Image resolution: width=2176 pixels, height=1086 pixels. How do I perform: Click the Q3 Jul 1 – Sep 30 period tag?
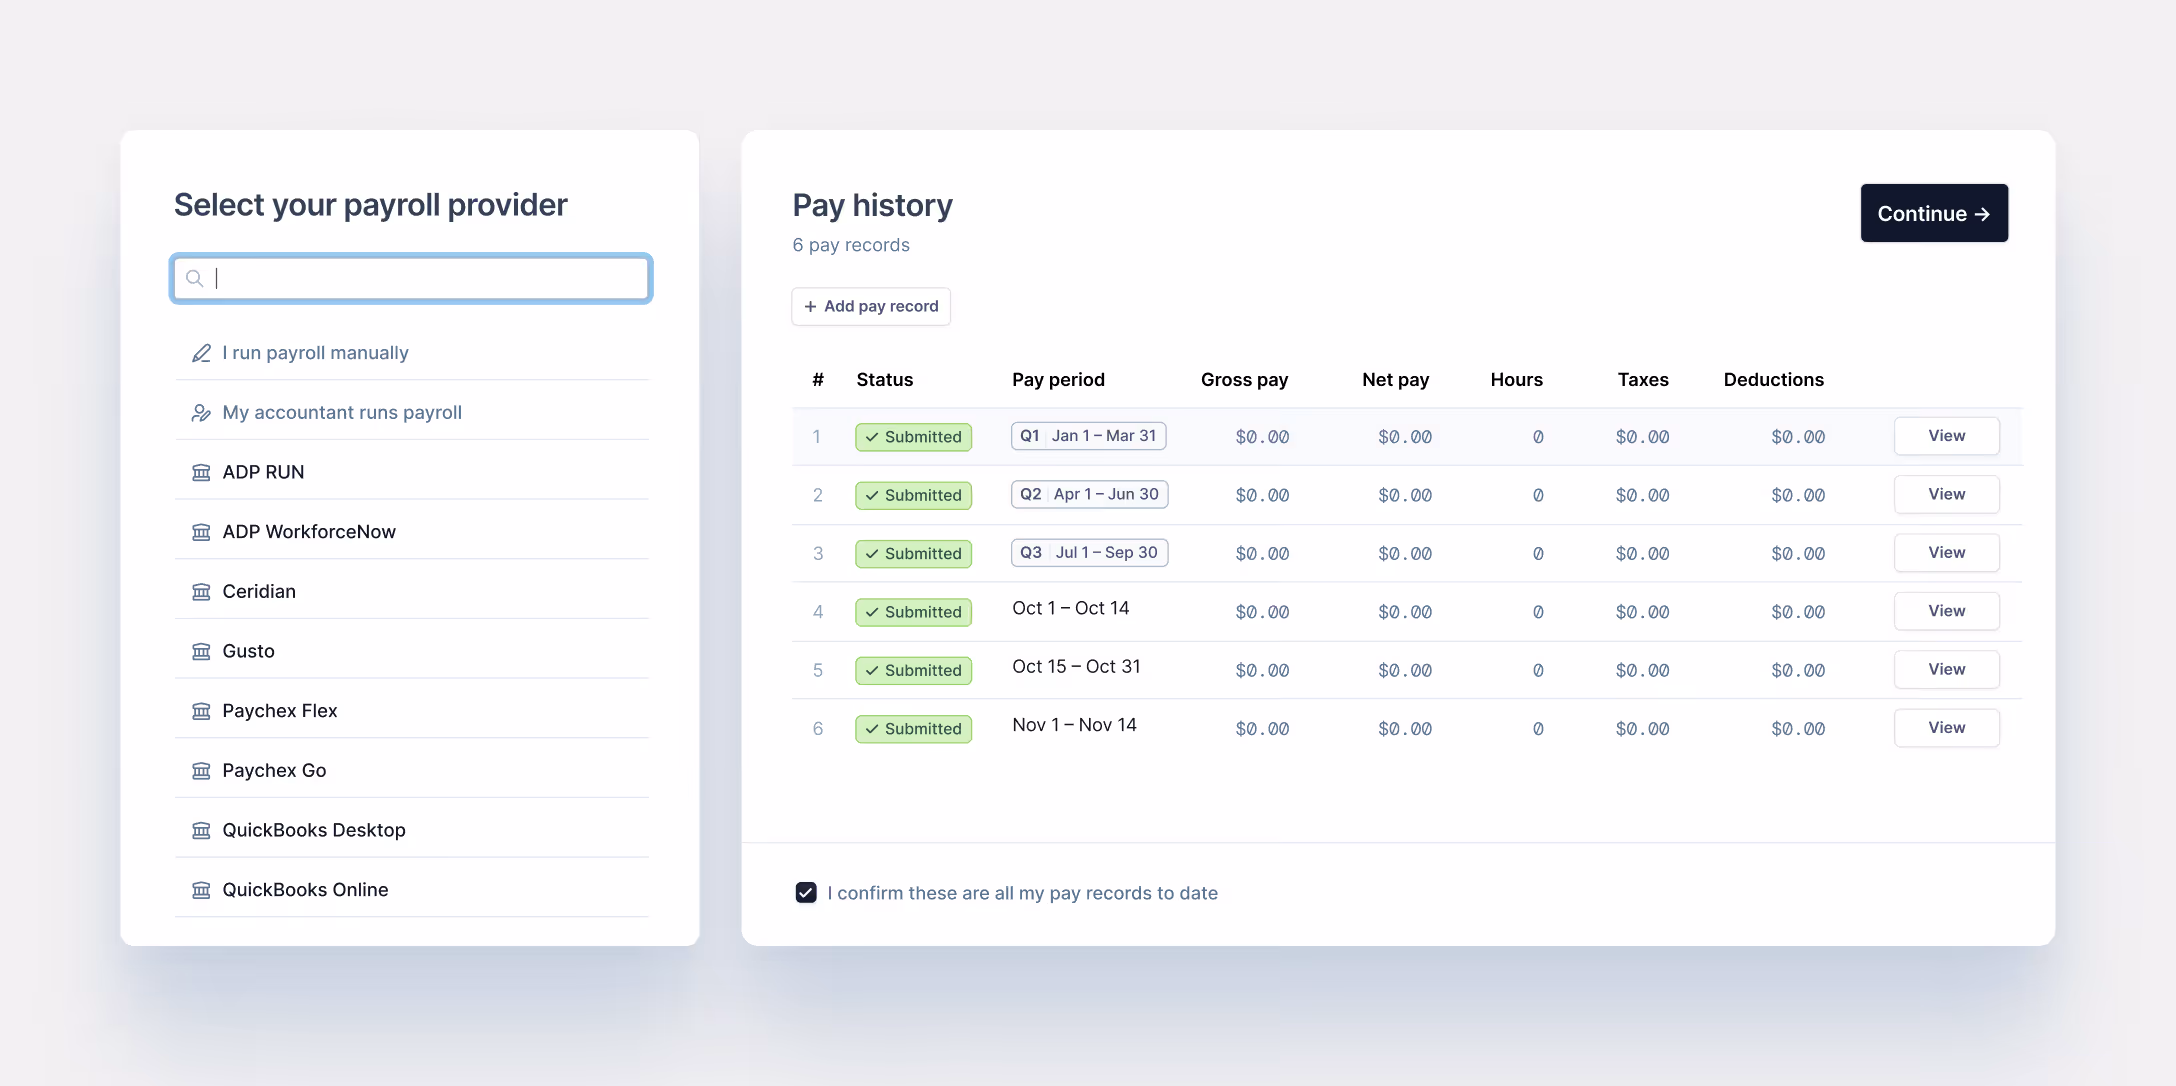[x=1089, y=553]
